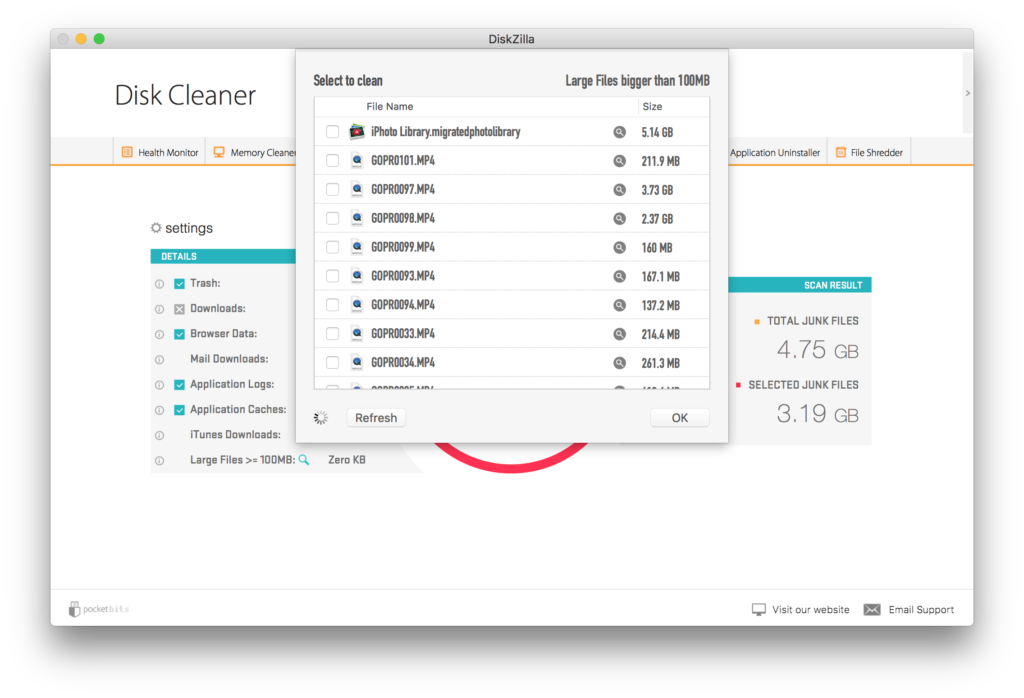Click the Refresh button
The height and width of the screenshot is (698, 1024).
click(x=376, y=418)
